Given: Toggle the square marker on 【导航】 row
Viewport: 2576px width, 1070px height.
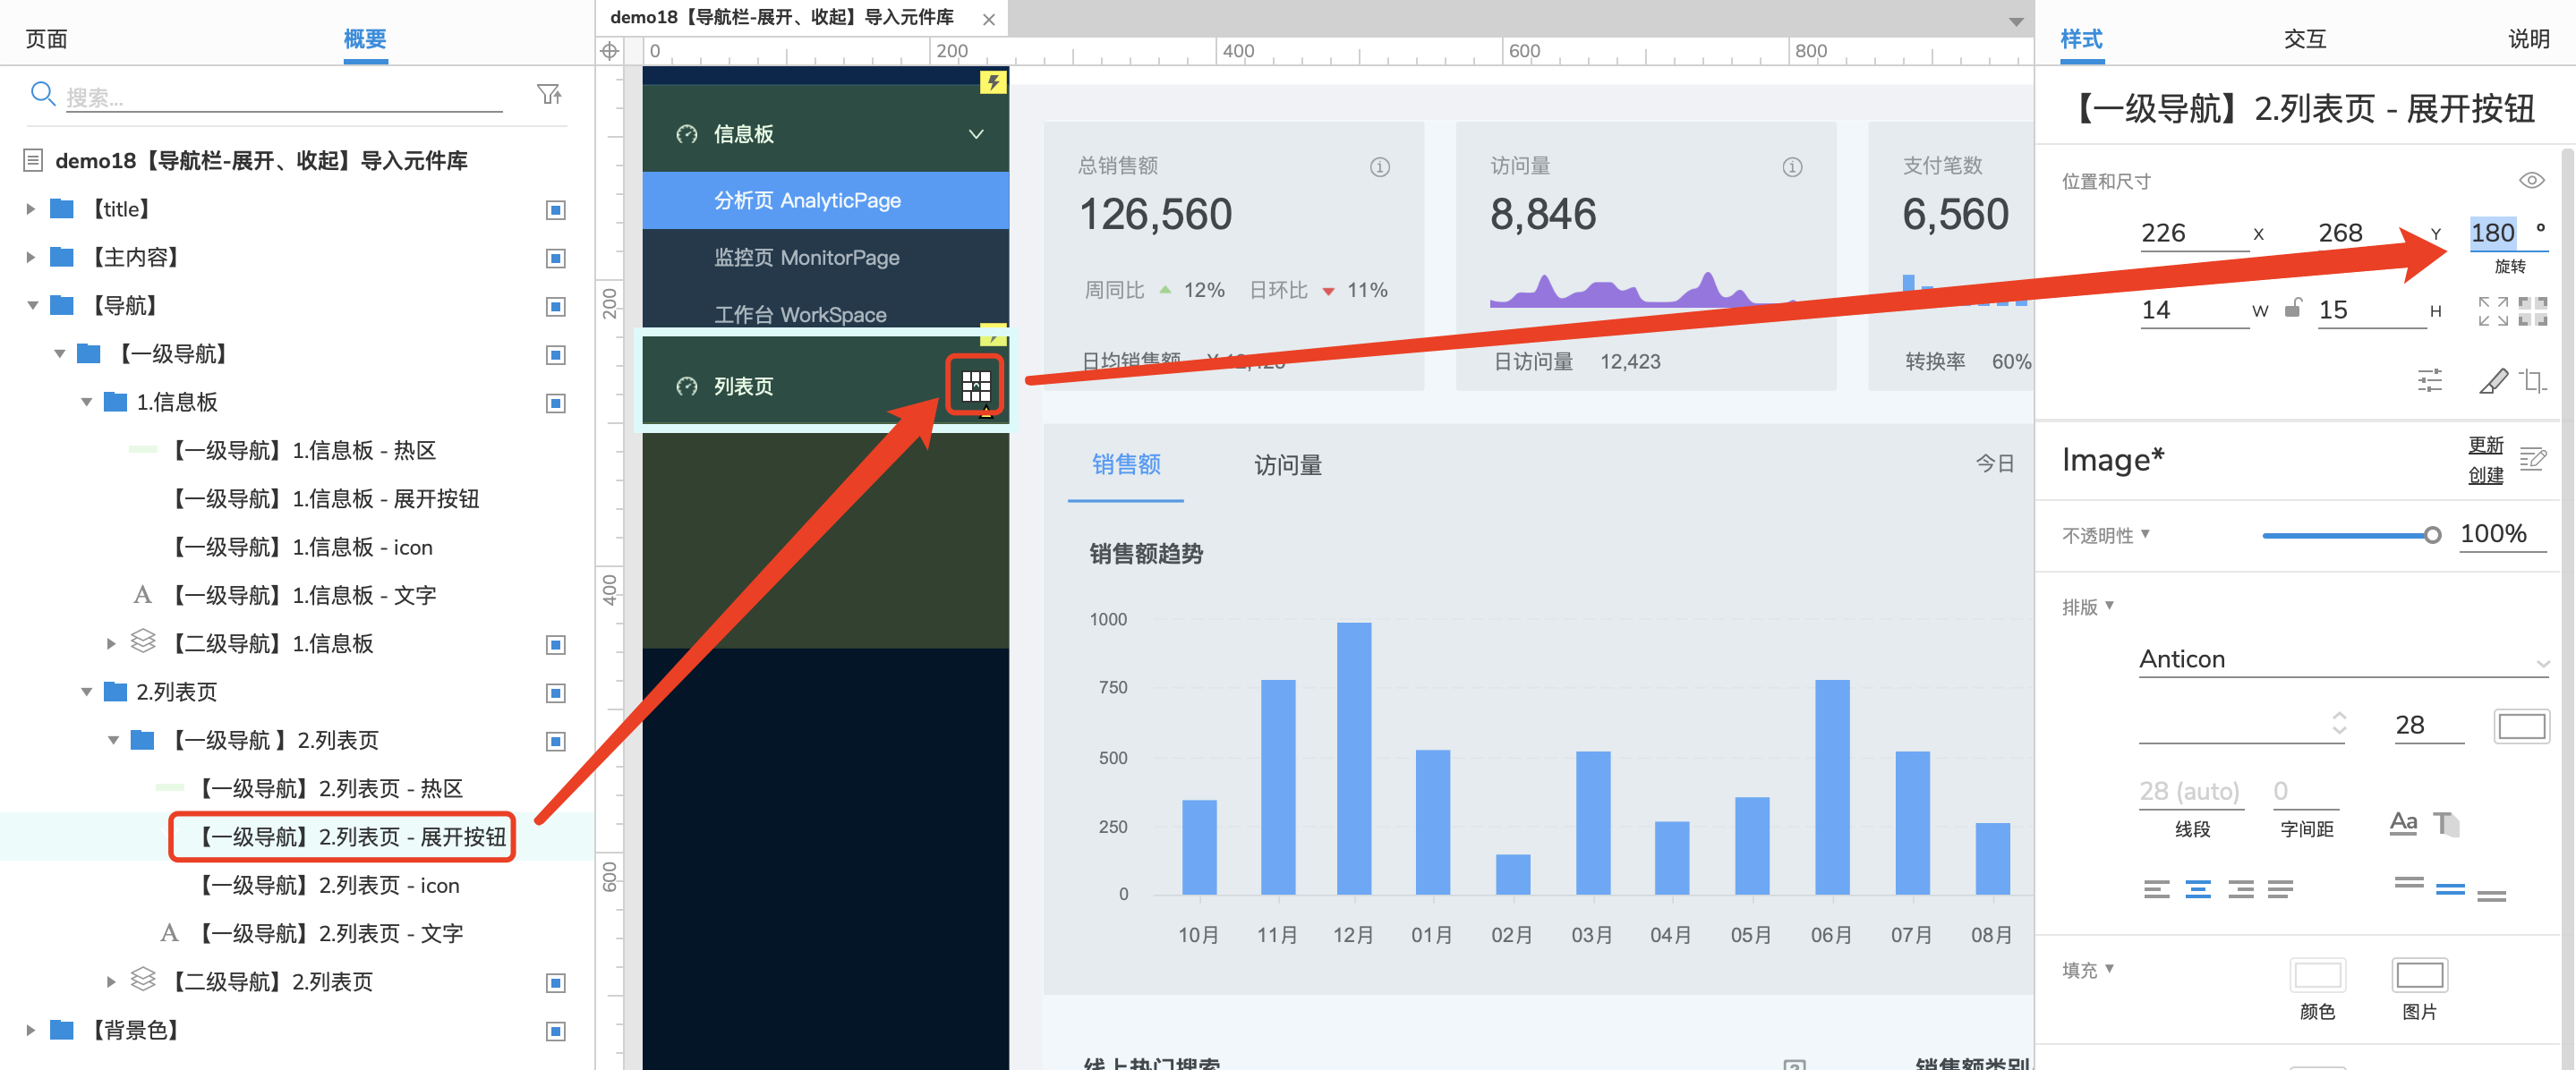Looking at the screenshot, I should click(556, 306).
